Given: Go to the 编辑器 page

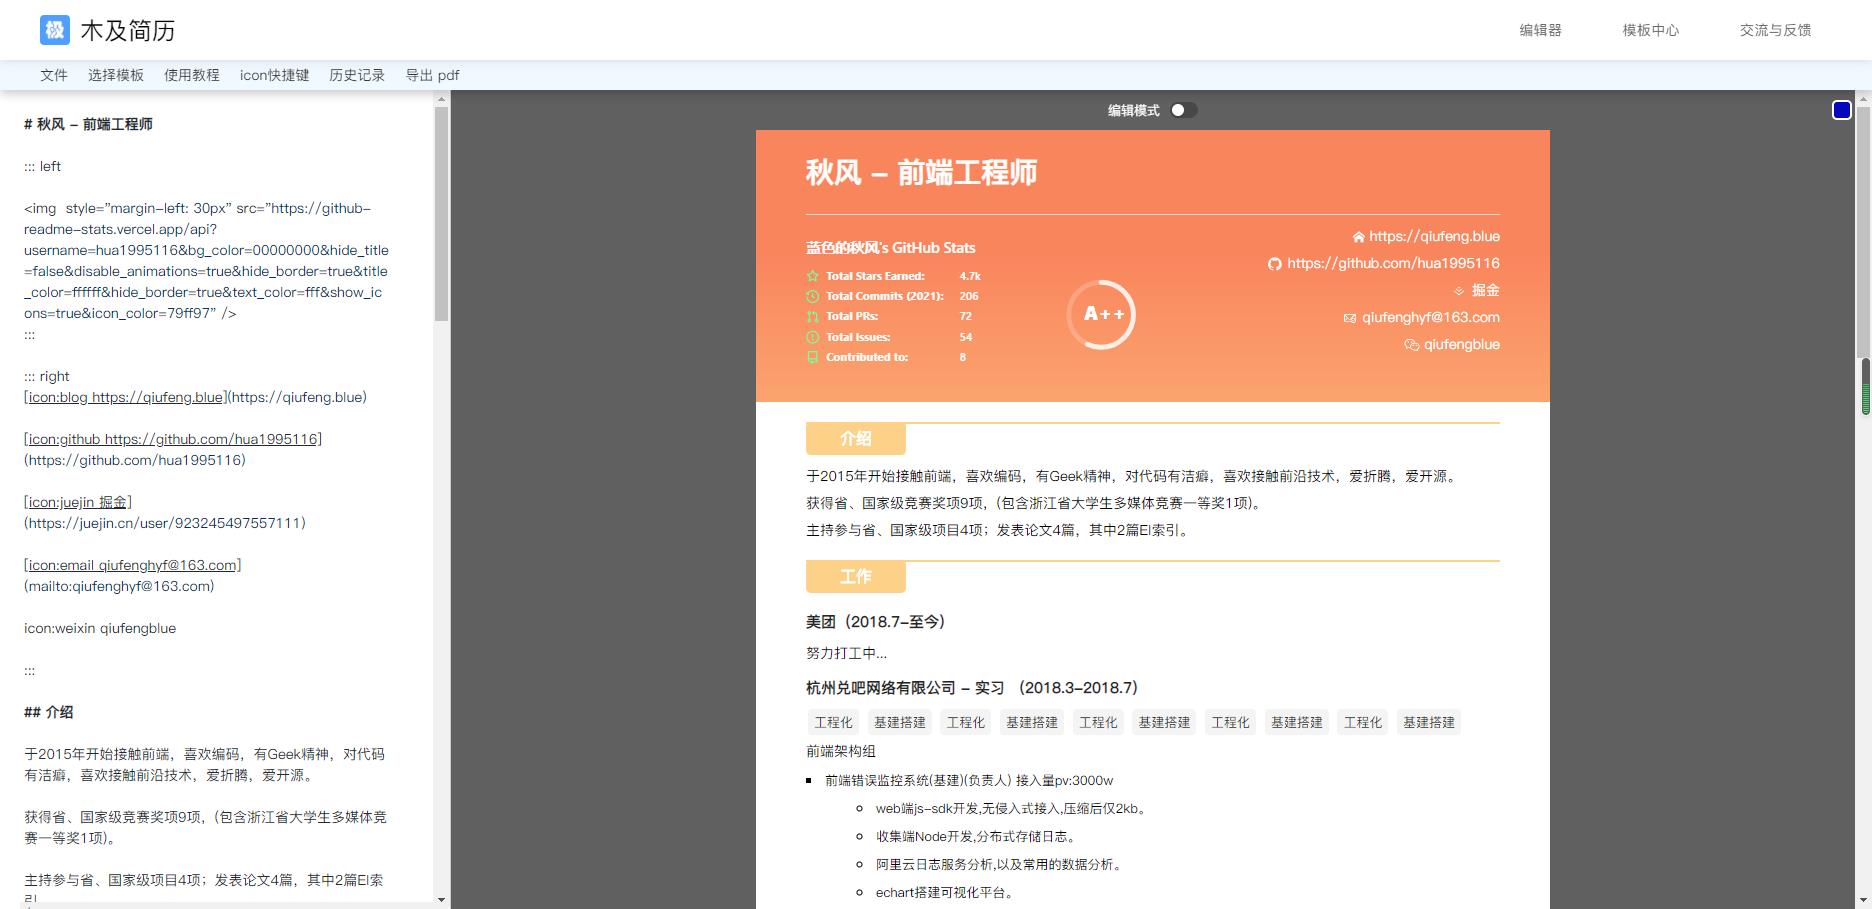Looking at the screenshot, I should click(1540, 30).
